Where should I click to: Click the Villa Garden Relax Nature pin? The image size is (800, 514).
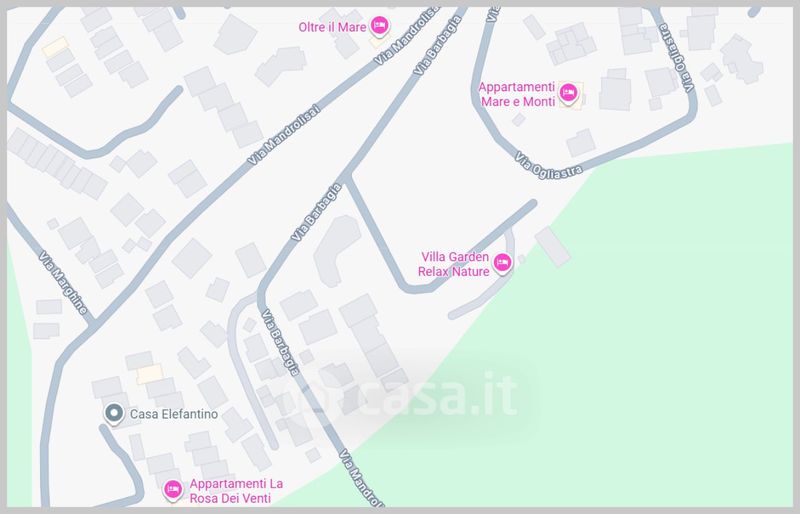503,263
